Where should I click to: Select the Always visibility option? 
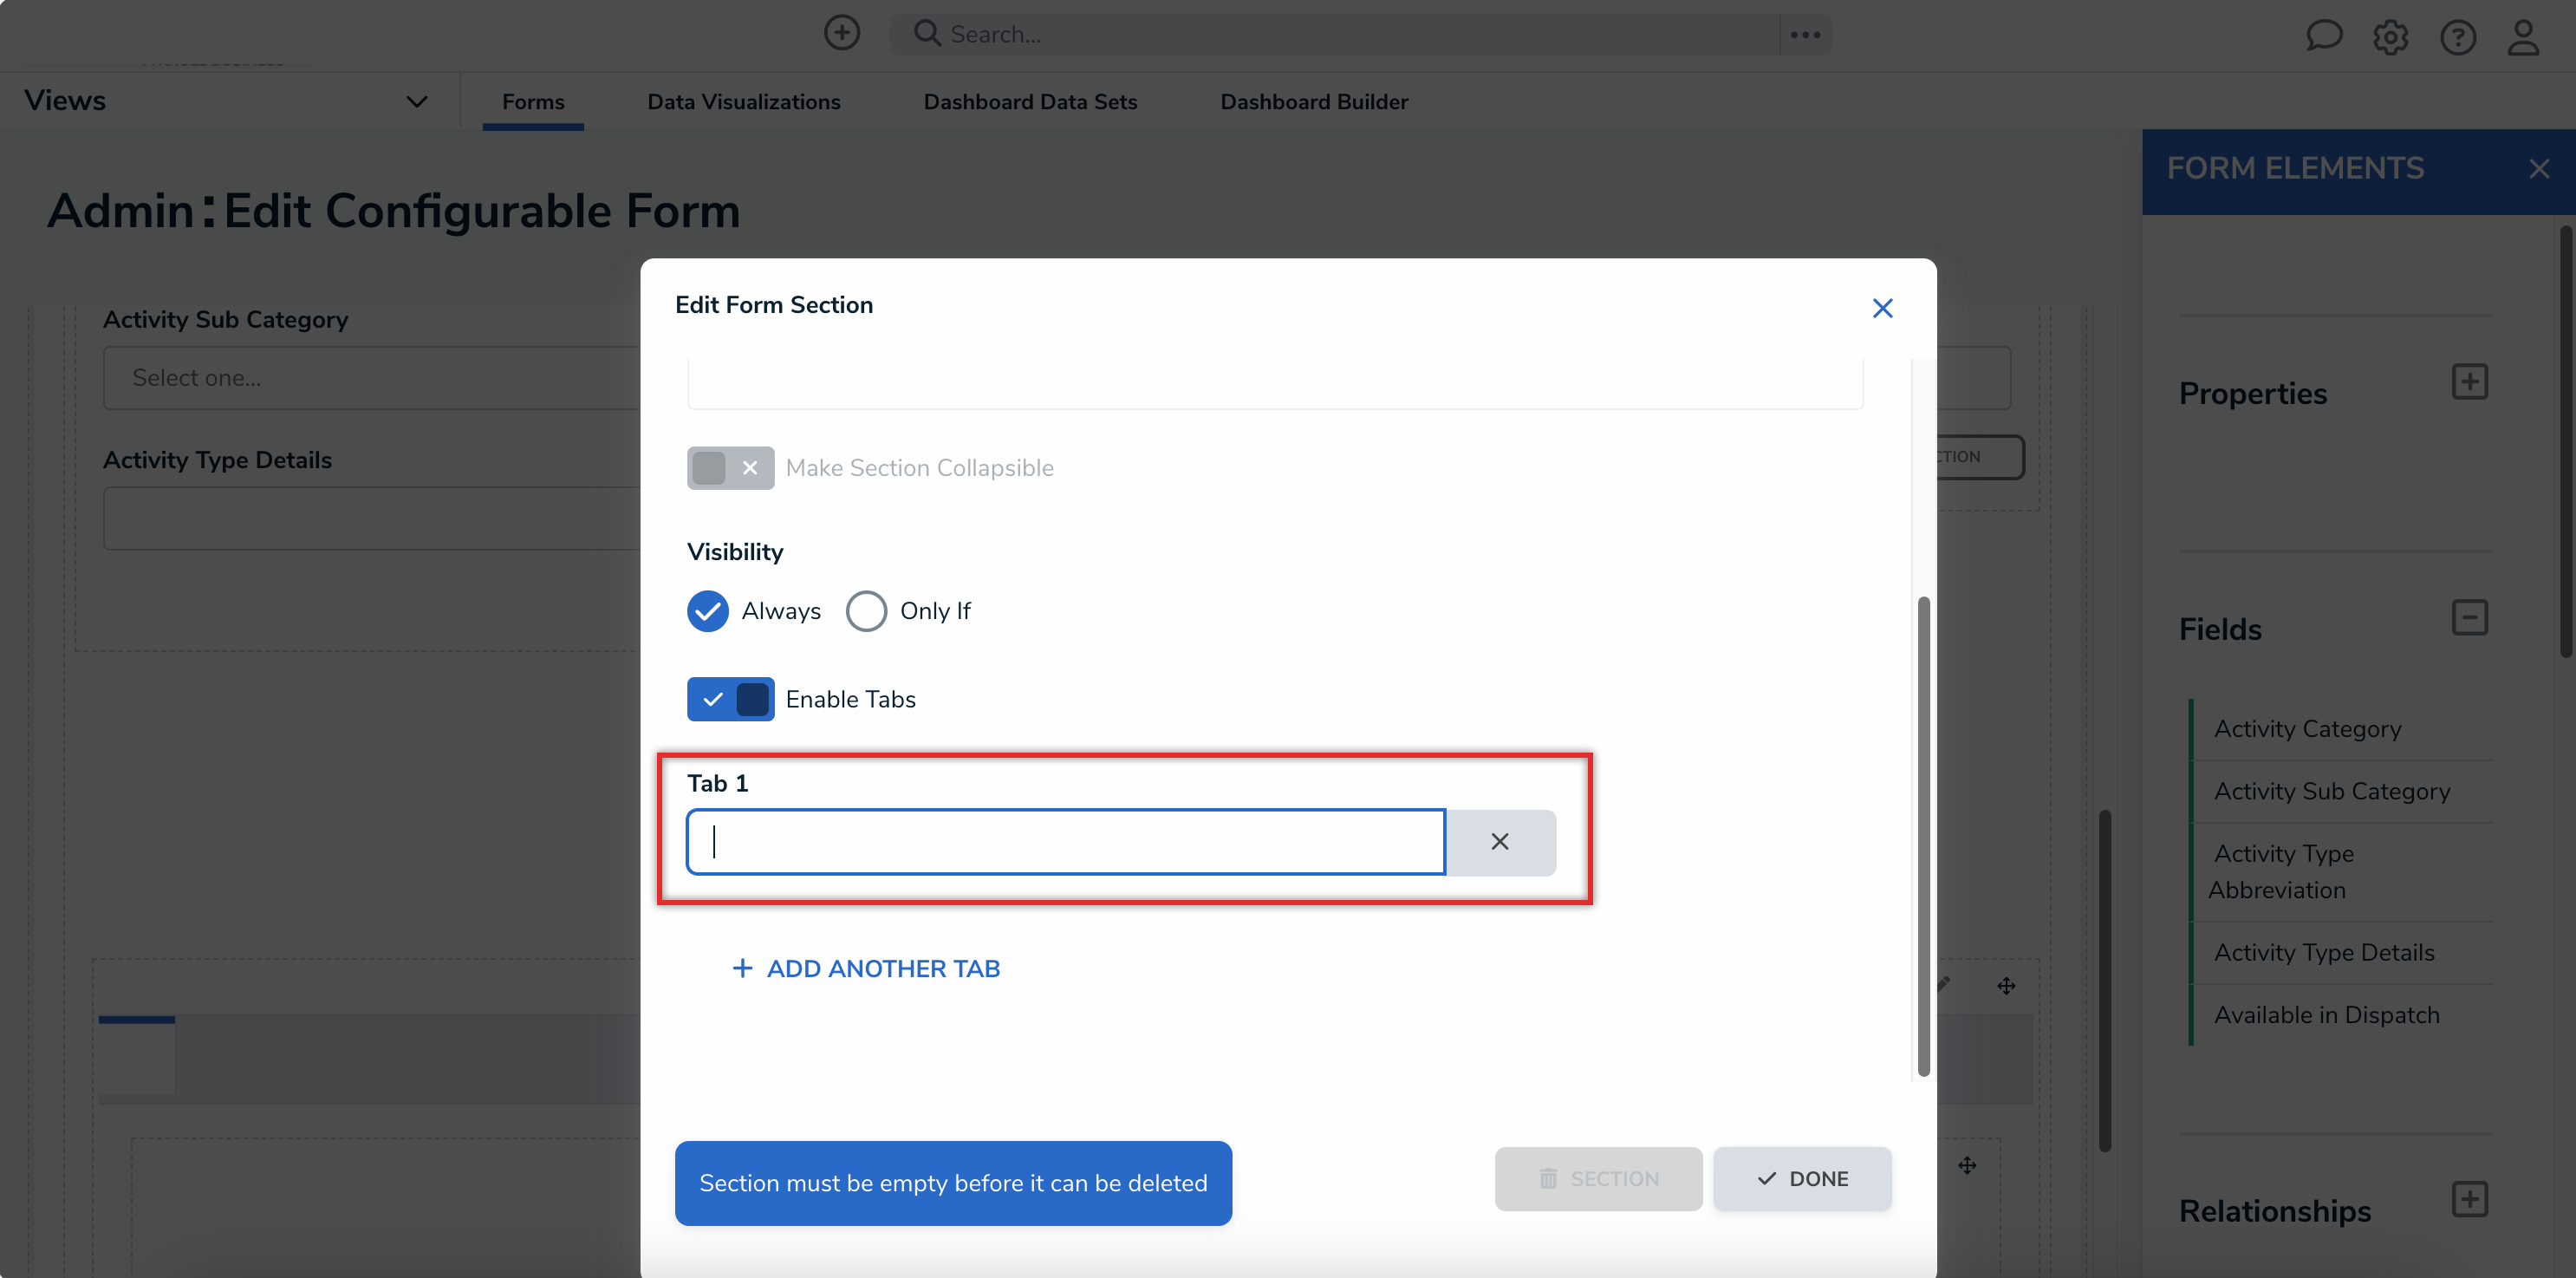[x=707, y=611]
